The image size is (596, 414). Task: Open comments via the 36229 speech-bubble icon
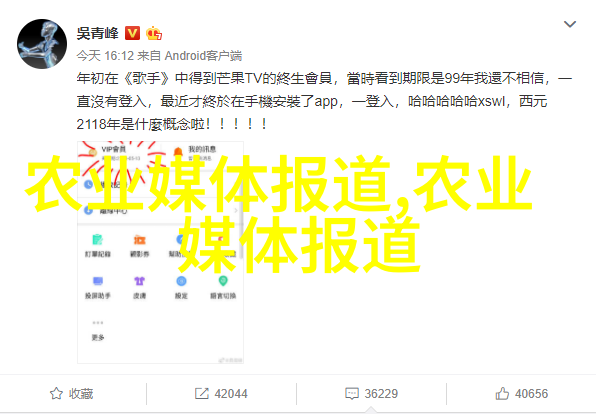tap(352, 393)
